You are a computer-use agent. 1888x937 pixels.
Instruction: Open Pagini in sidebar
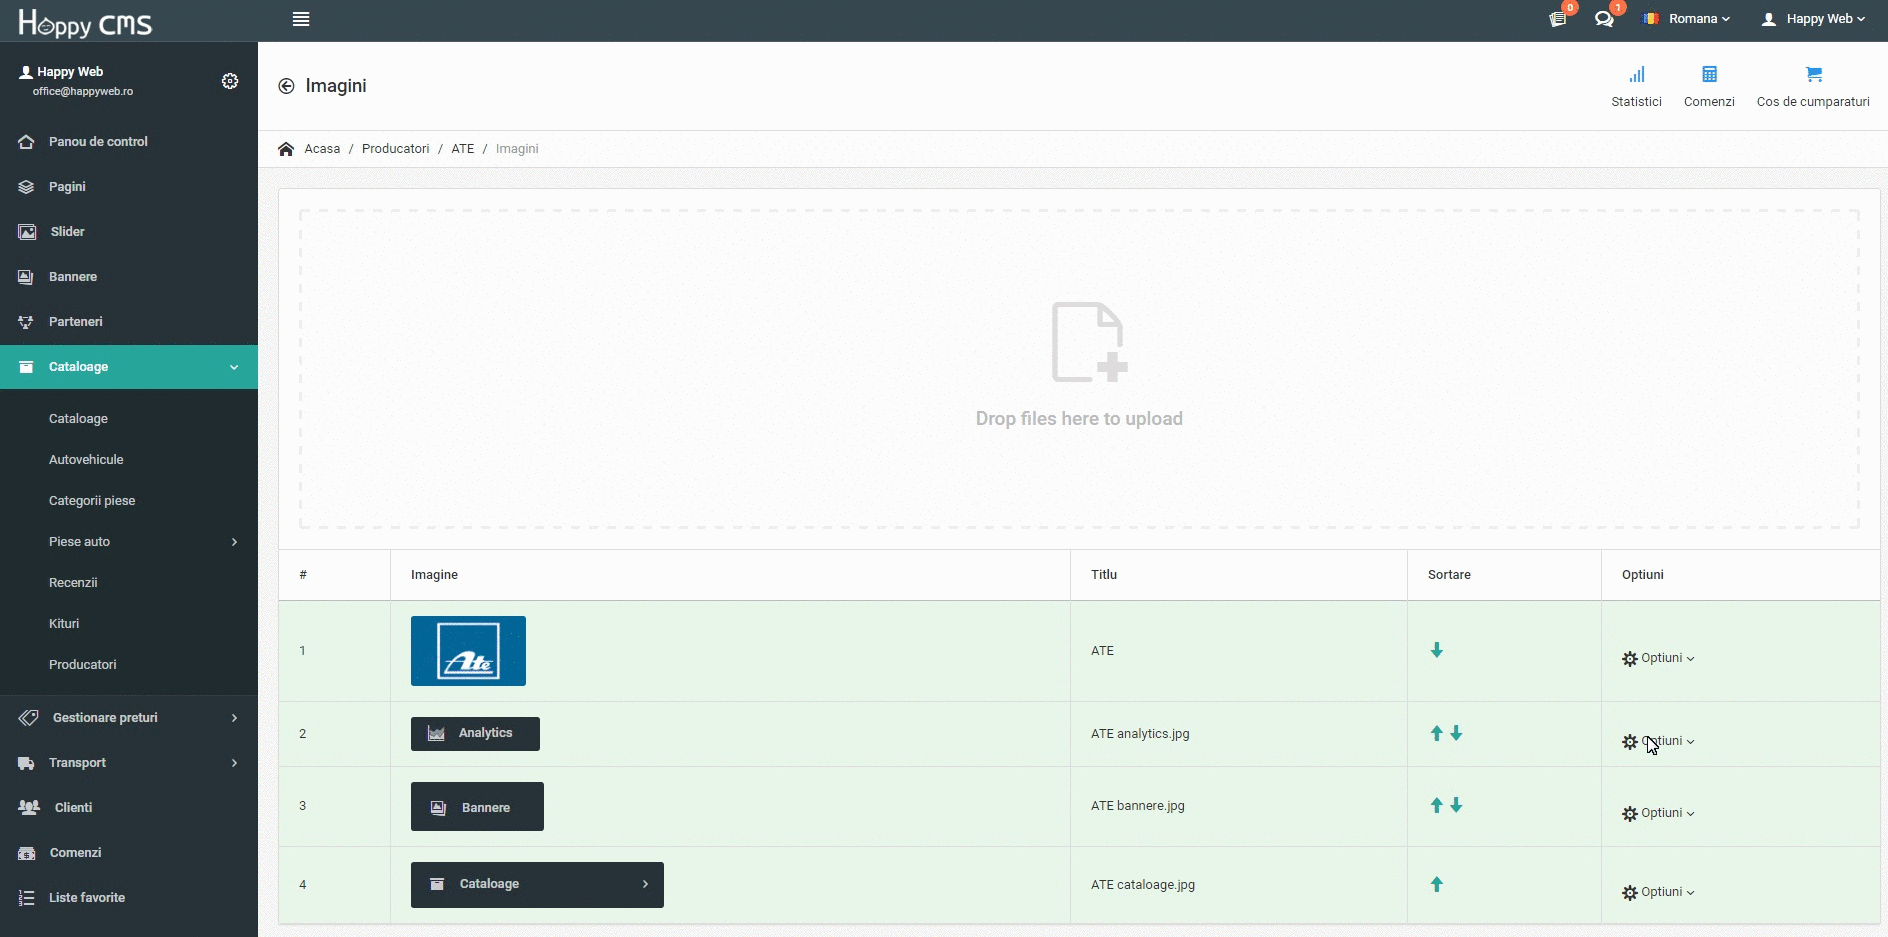coord(129,187)
